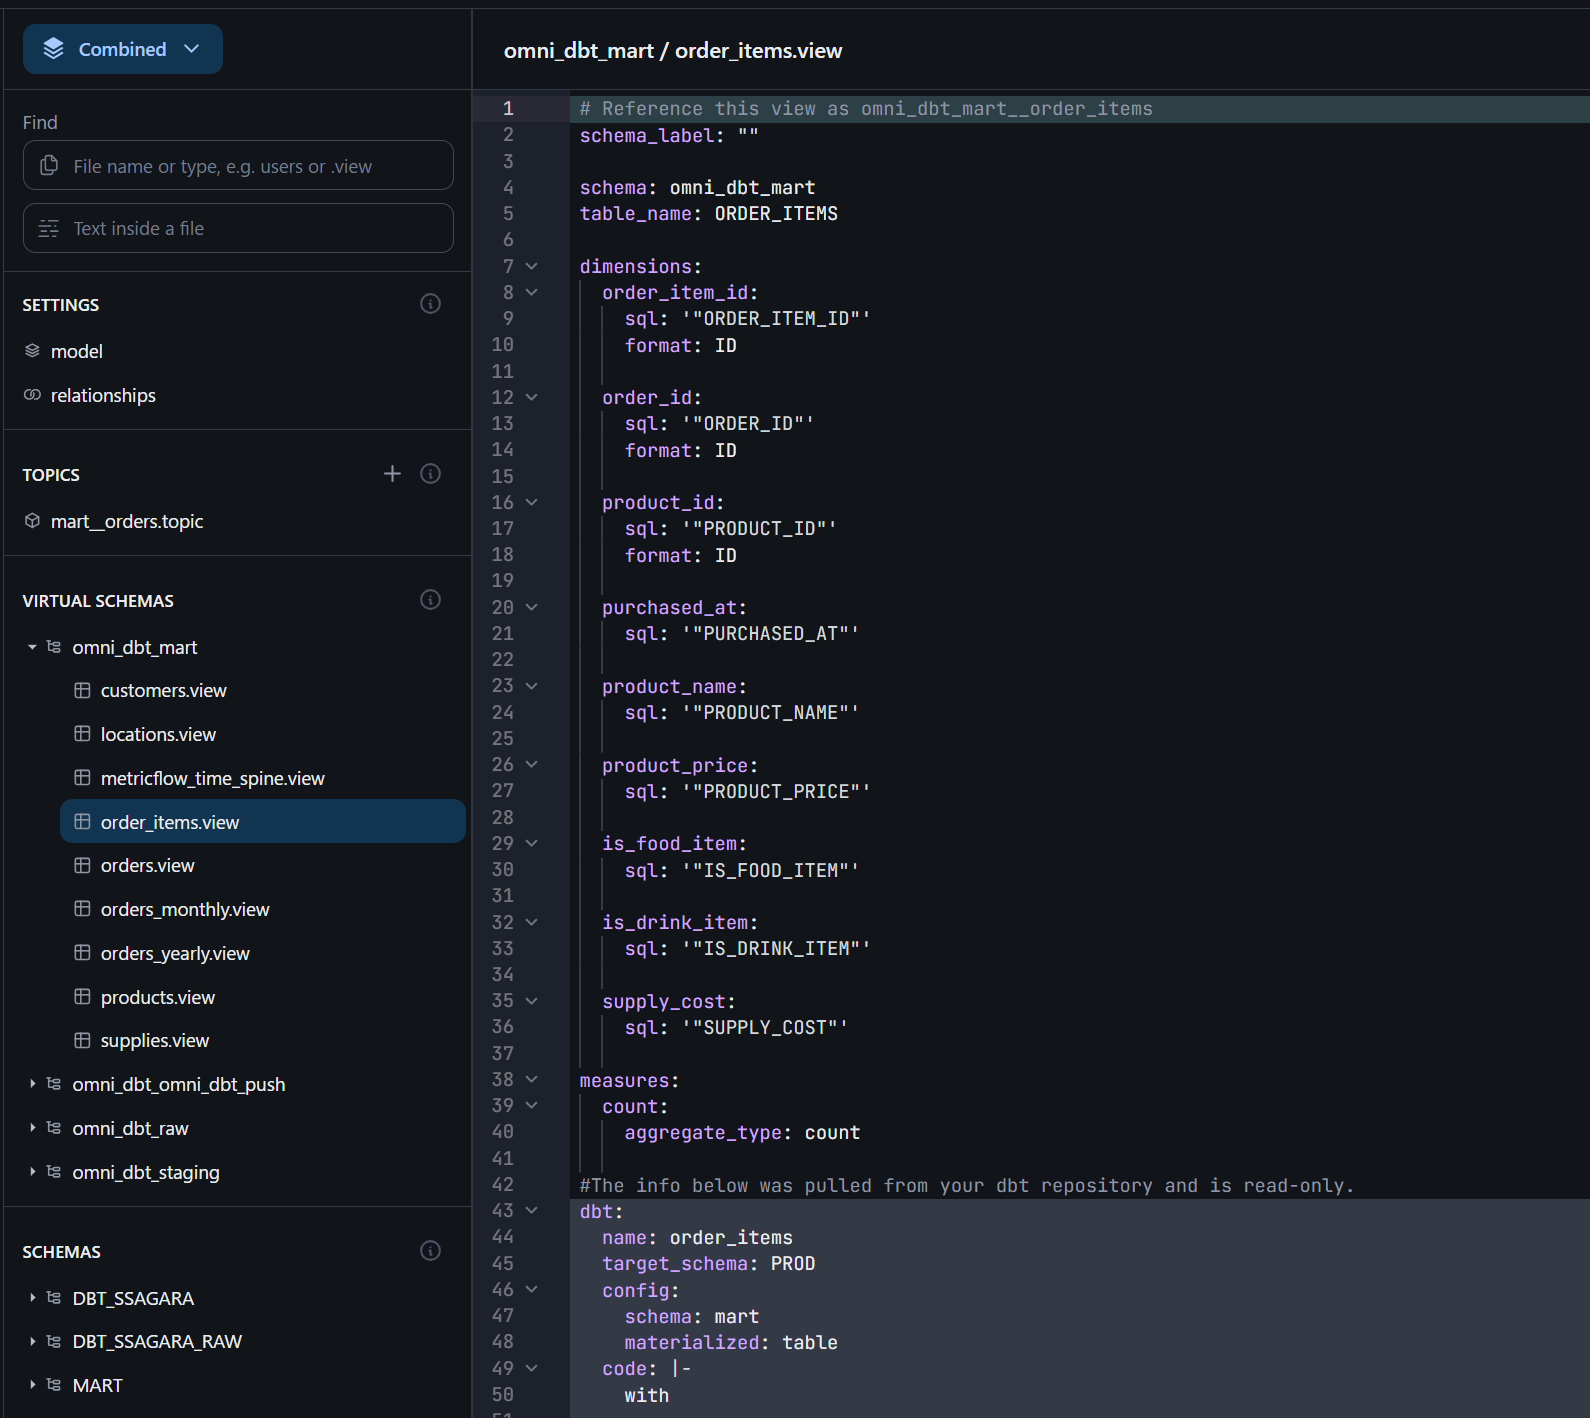Open the supplies.view file

(155, 1041)
